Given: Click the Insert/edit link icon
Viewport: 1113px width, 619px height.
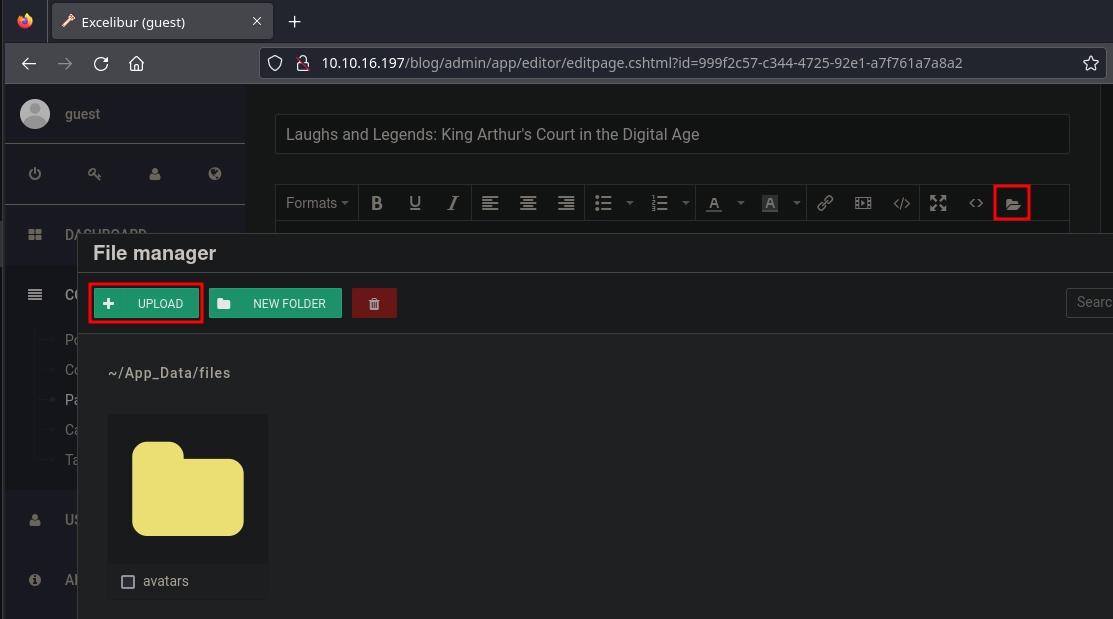Looking at the screenshot, I should pyautogui.click(x=825, y=203).
